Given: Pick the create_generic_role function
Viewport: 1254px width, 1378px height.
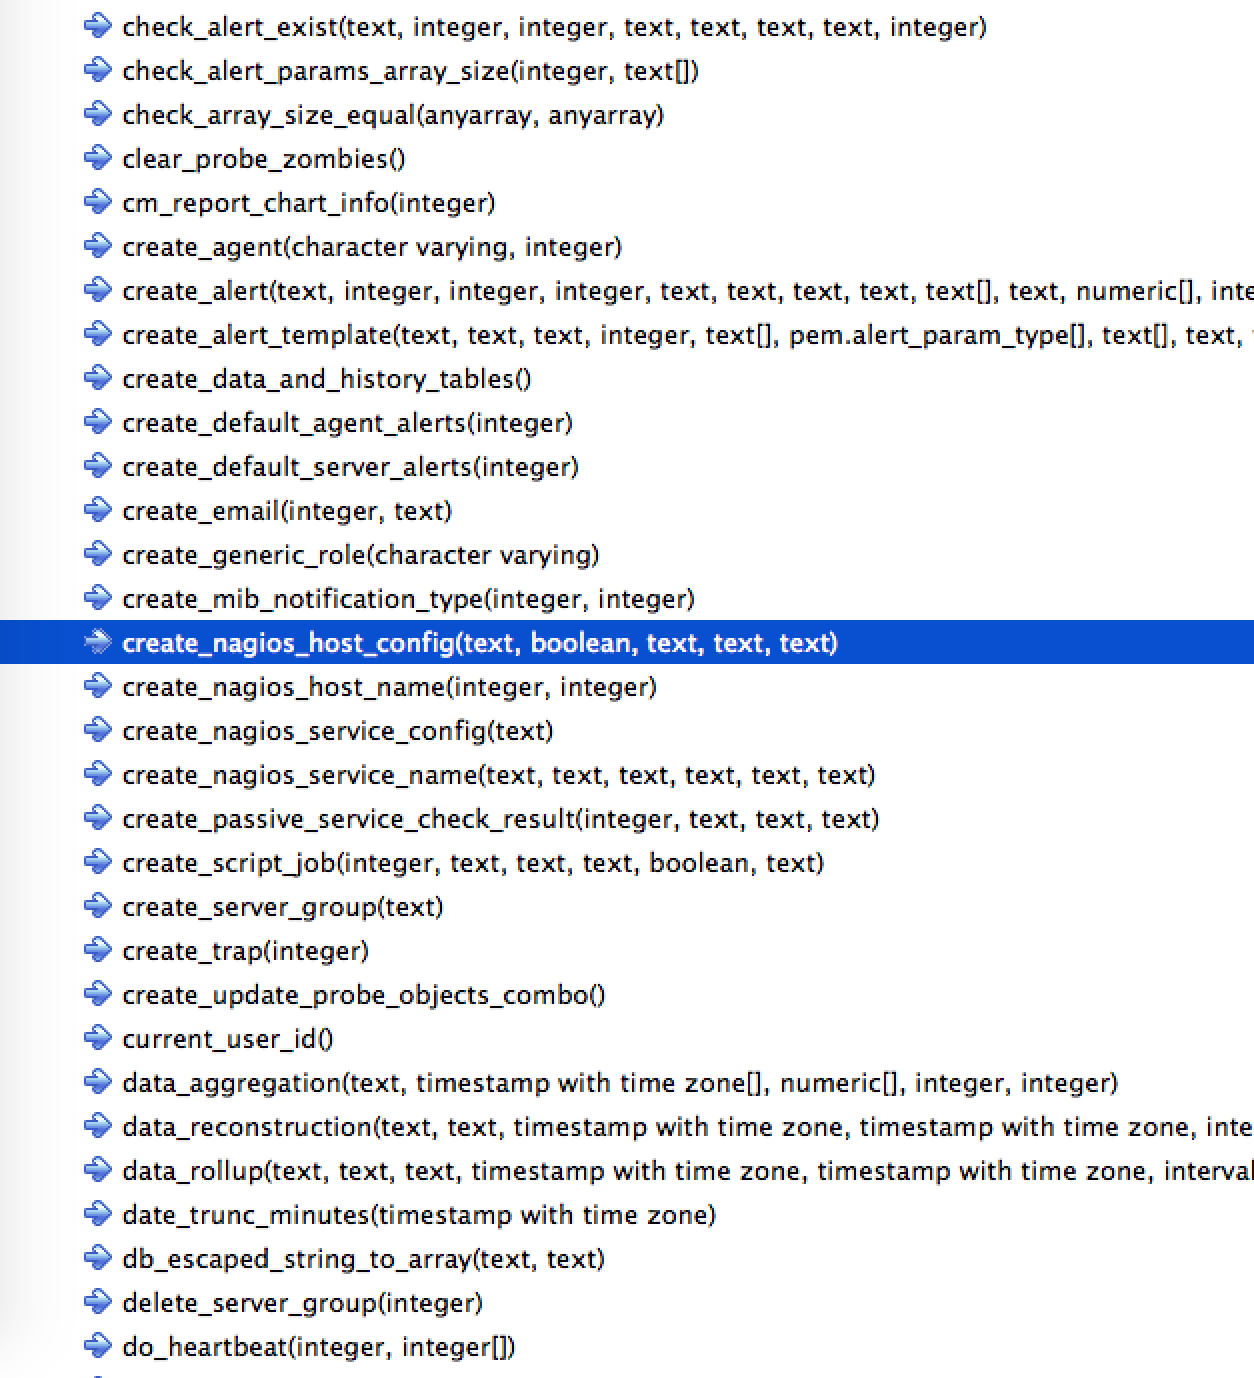Looking at the screenshot, I should 360,555.
